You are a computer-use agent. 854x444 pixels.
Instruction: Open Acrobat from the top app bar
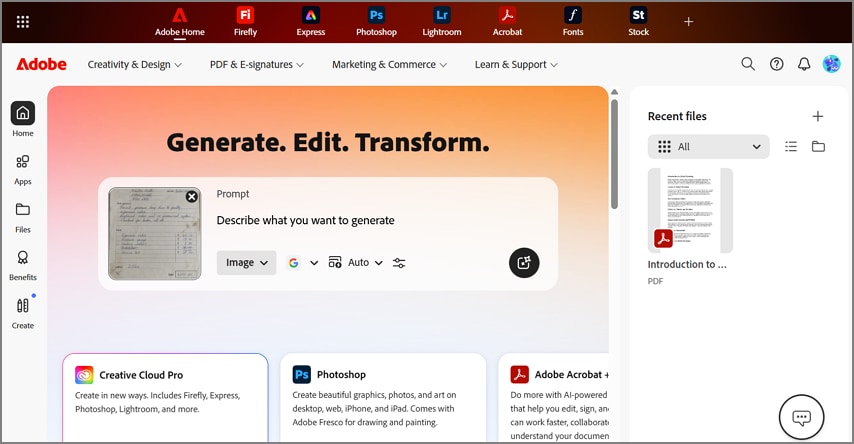pos(507,22)
